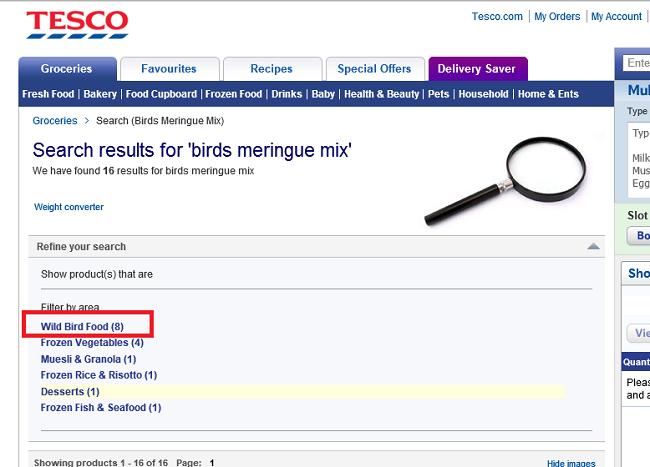Switch to the Favourites tab

(169, 69)
